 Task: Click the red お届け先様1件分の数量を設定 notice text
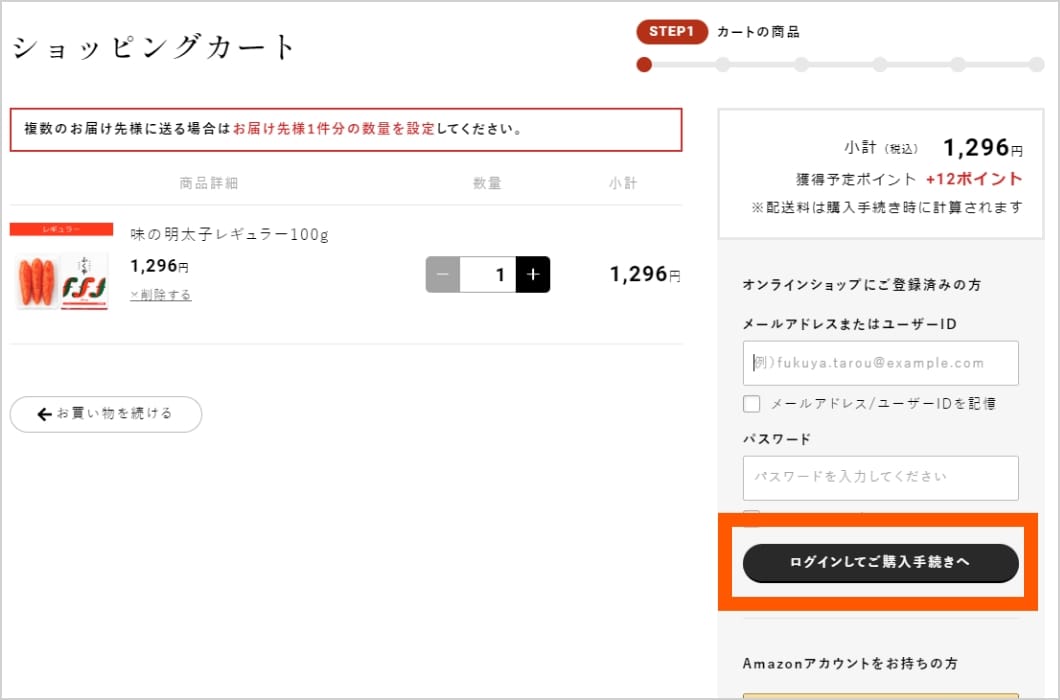click(333, 129)
